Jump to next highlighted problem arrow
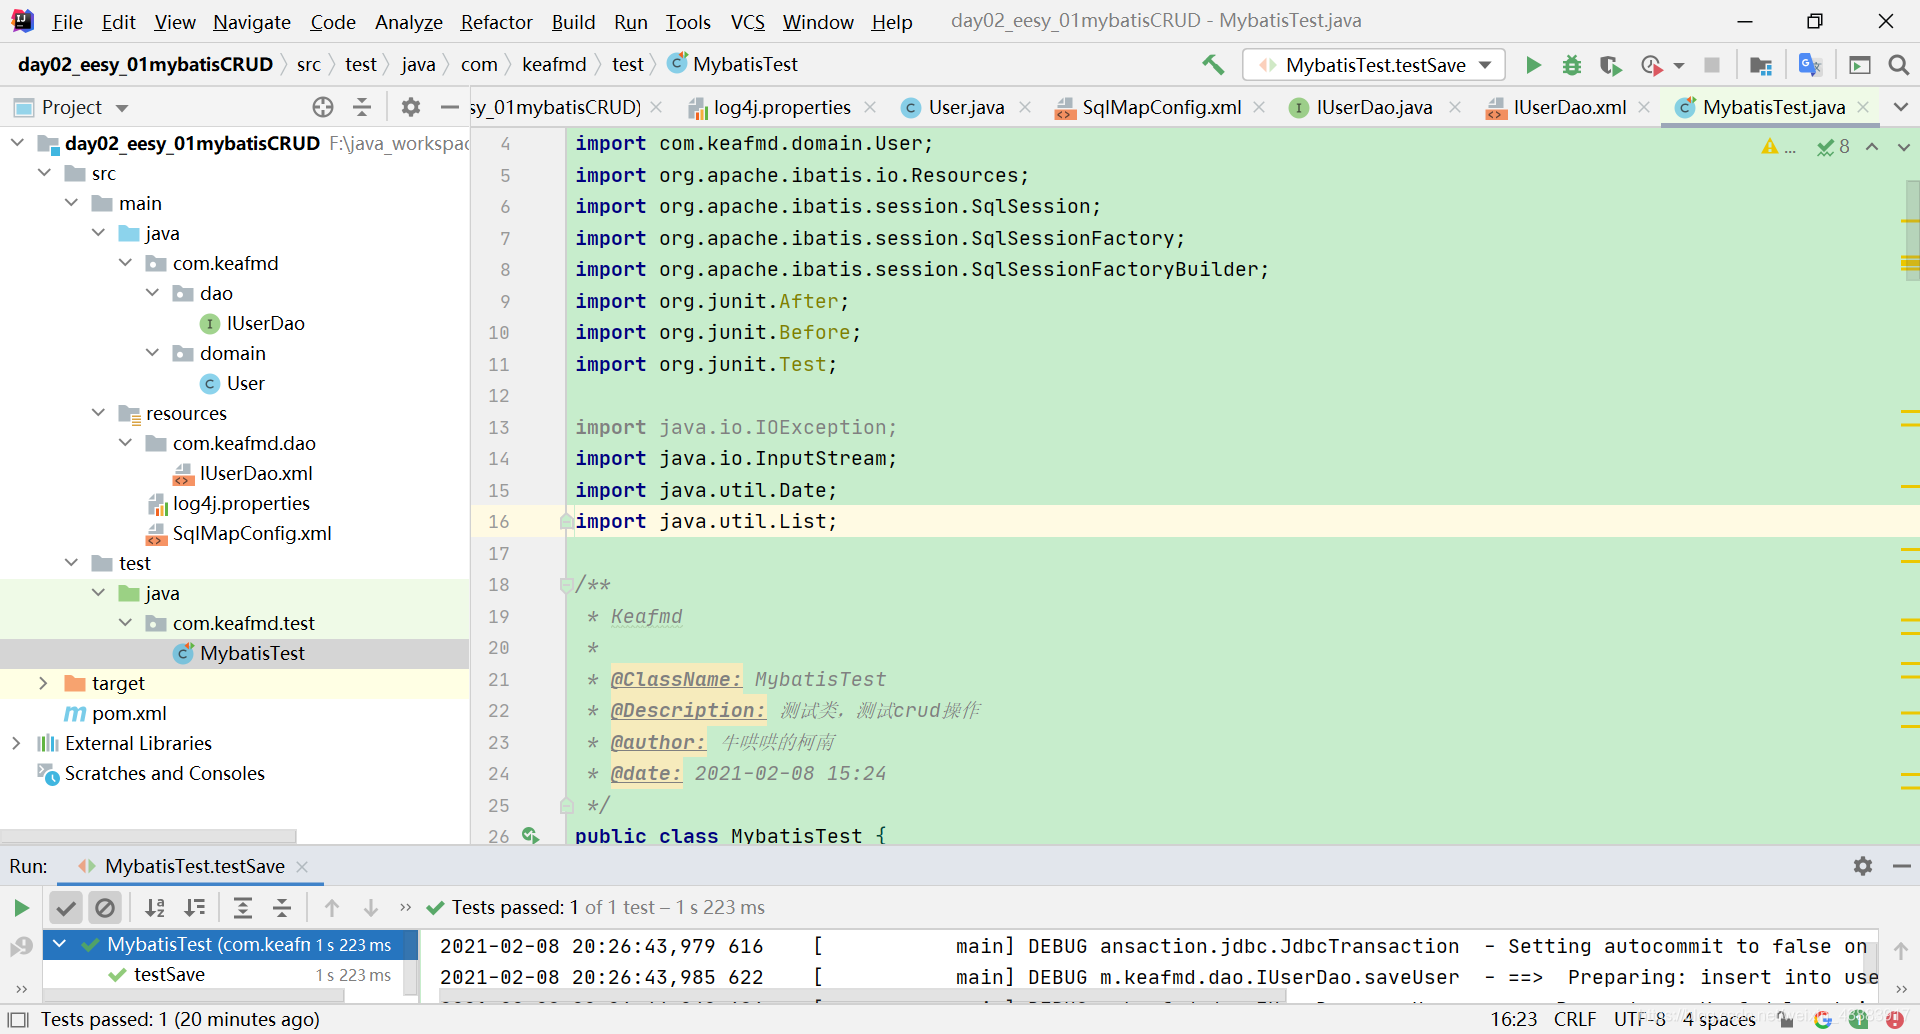Image resolution: width=1920 pixels, height=1034 pixels. tap(1903, 147)
